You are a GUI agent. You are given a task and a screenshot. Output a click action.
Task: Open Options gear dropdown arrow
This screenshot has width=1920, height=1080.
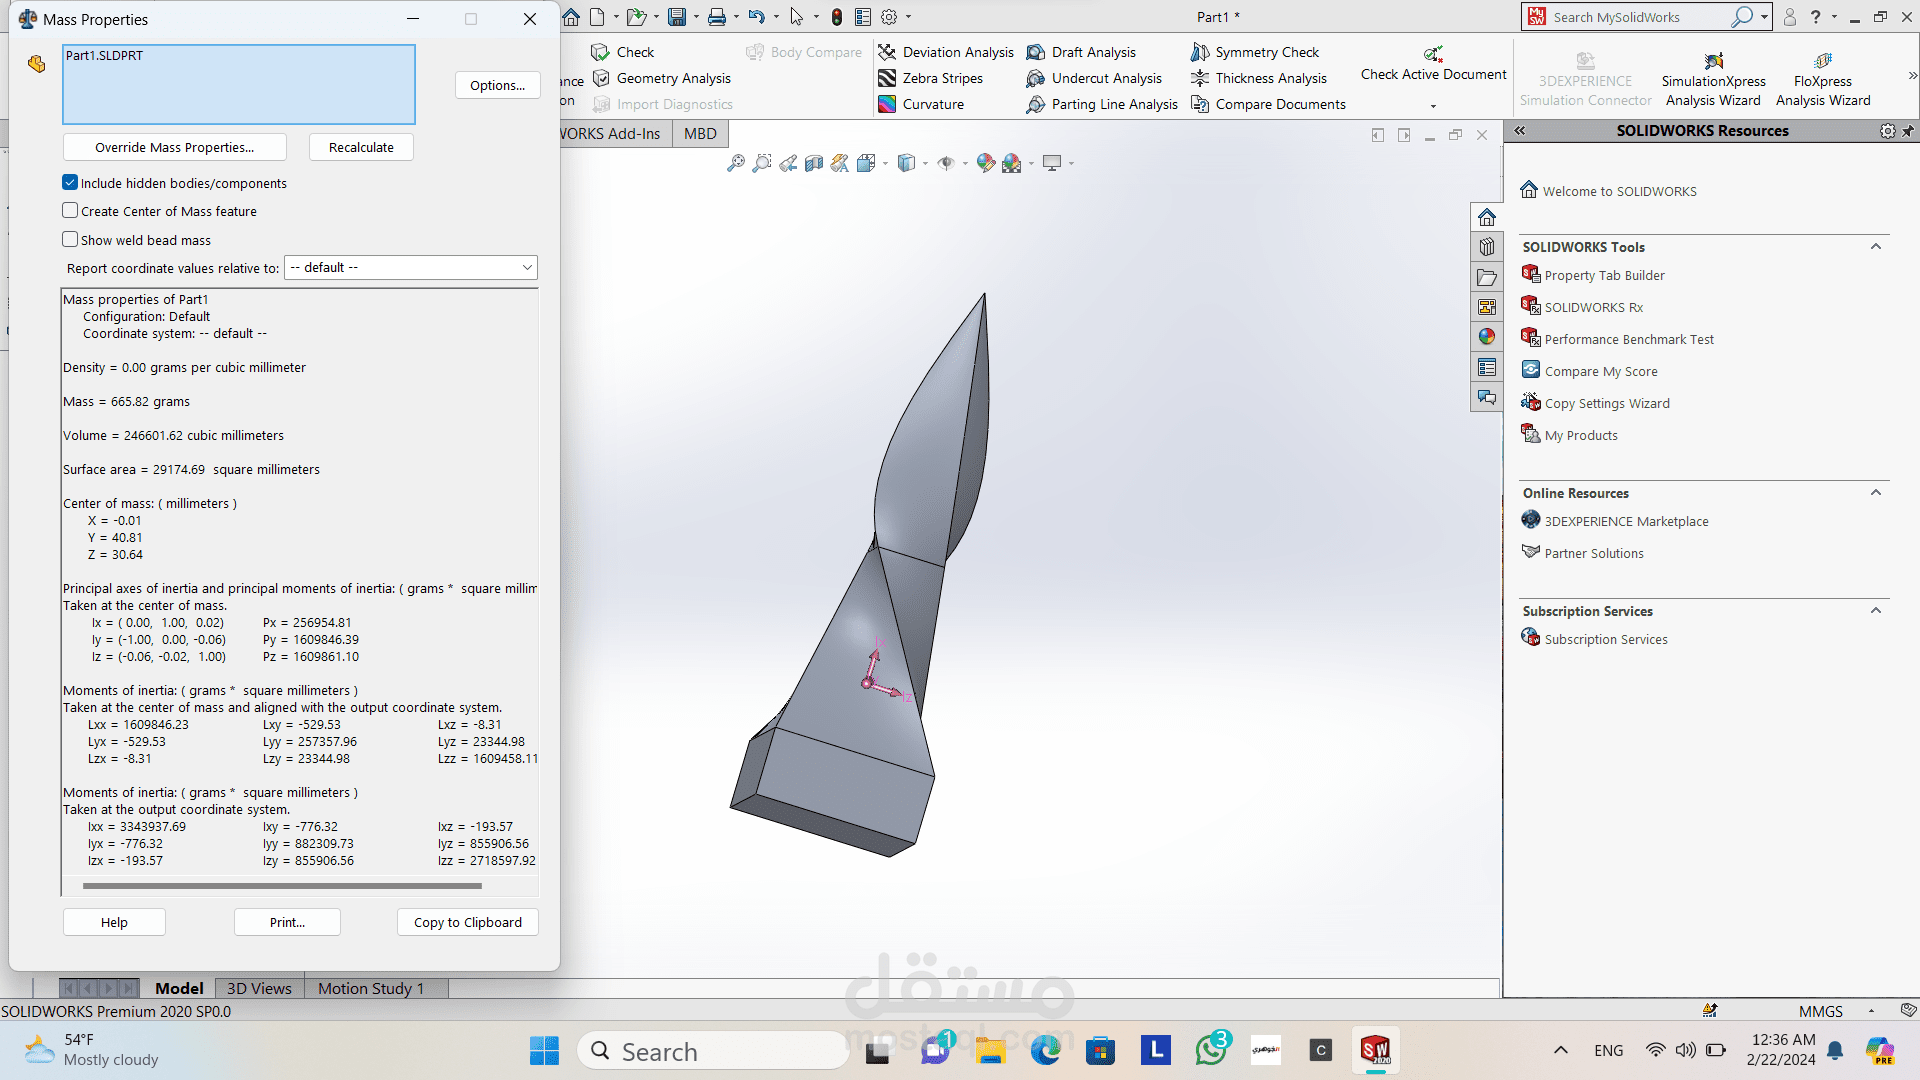(x=908, y=17)
